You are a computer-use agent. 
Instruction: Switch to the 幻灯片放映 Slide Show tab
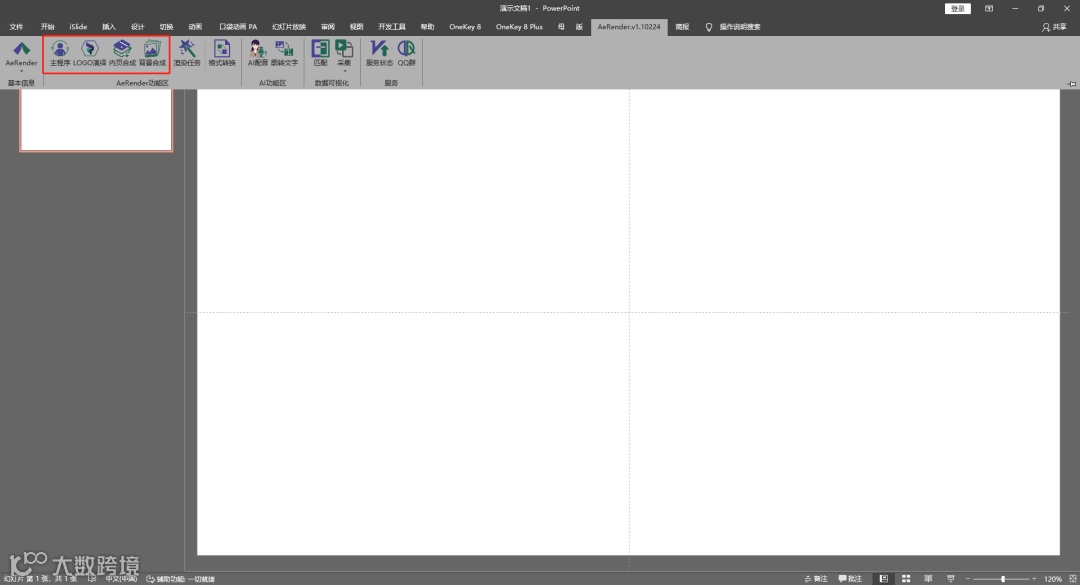click(289, 27)
